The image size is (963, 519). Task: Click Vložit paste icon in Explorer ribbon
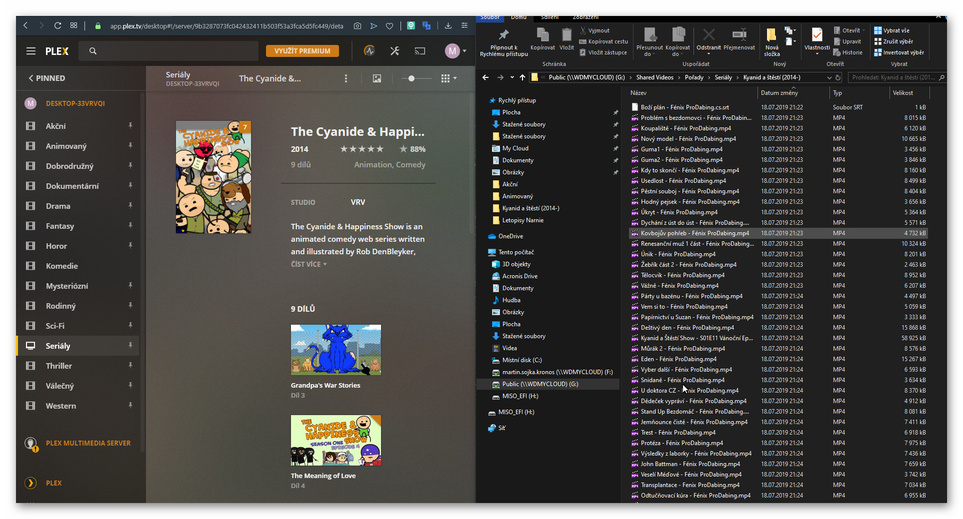click(x=566, y=39)
